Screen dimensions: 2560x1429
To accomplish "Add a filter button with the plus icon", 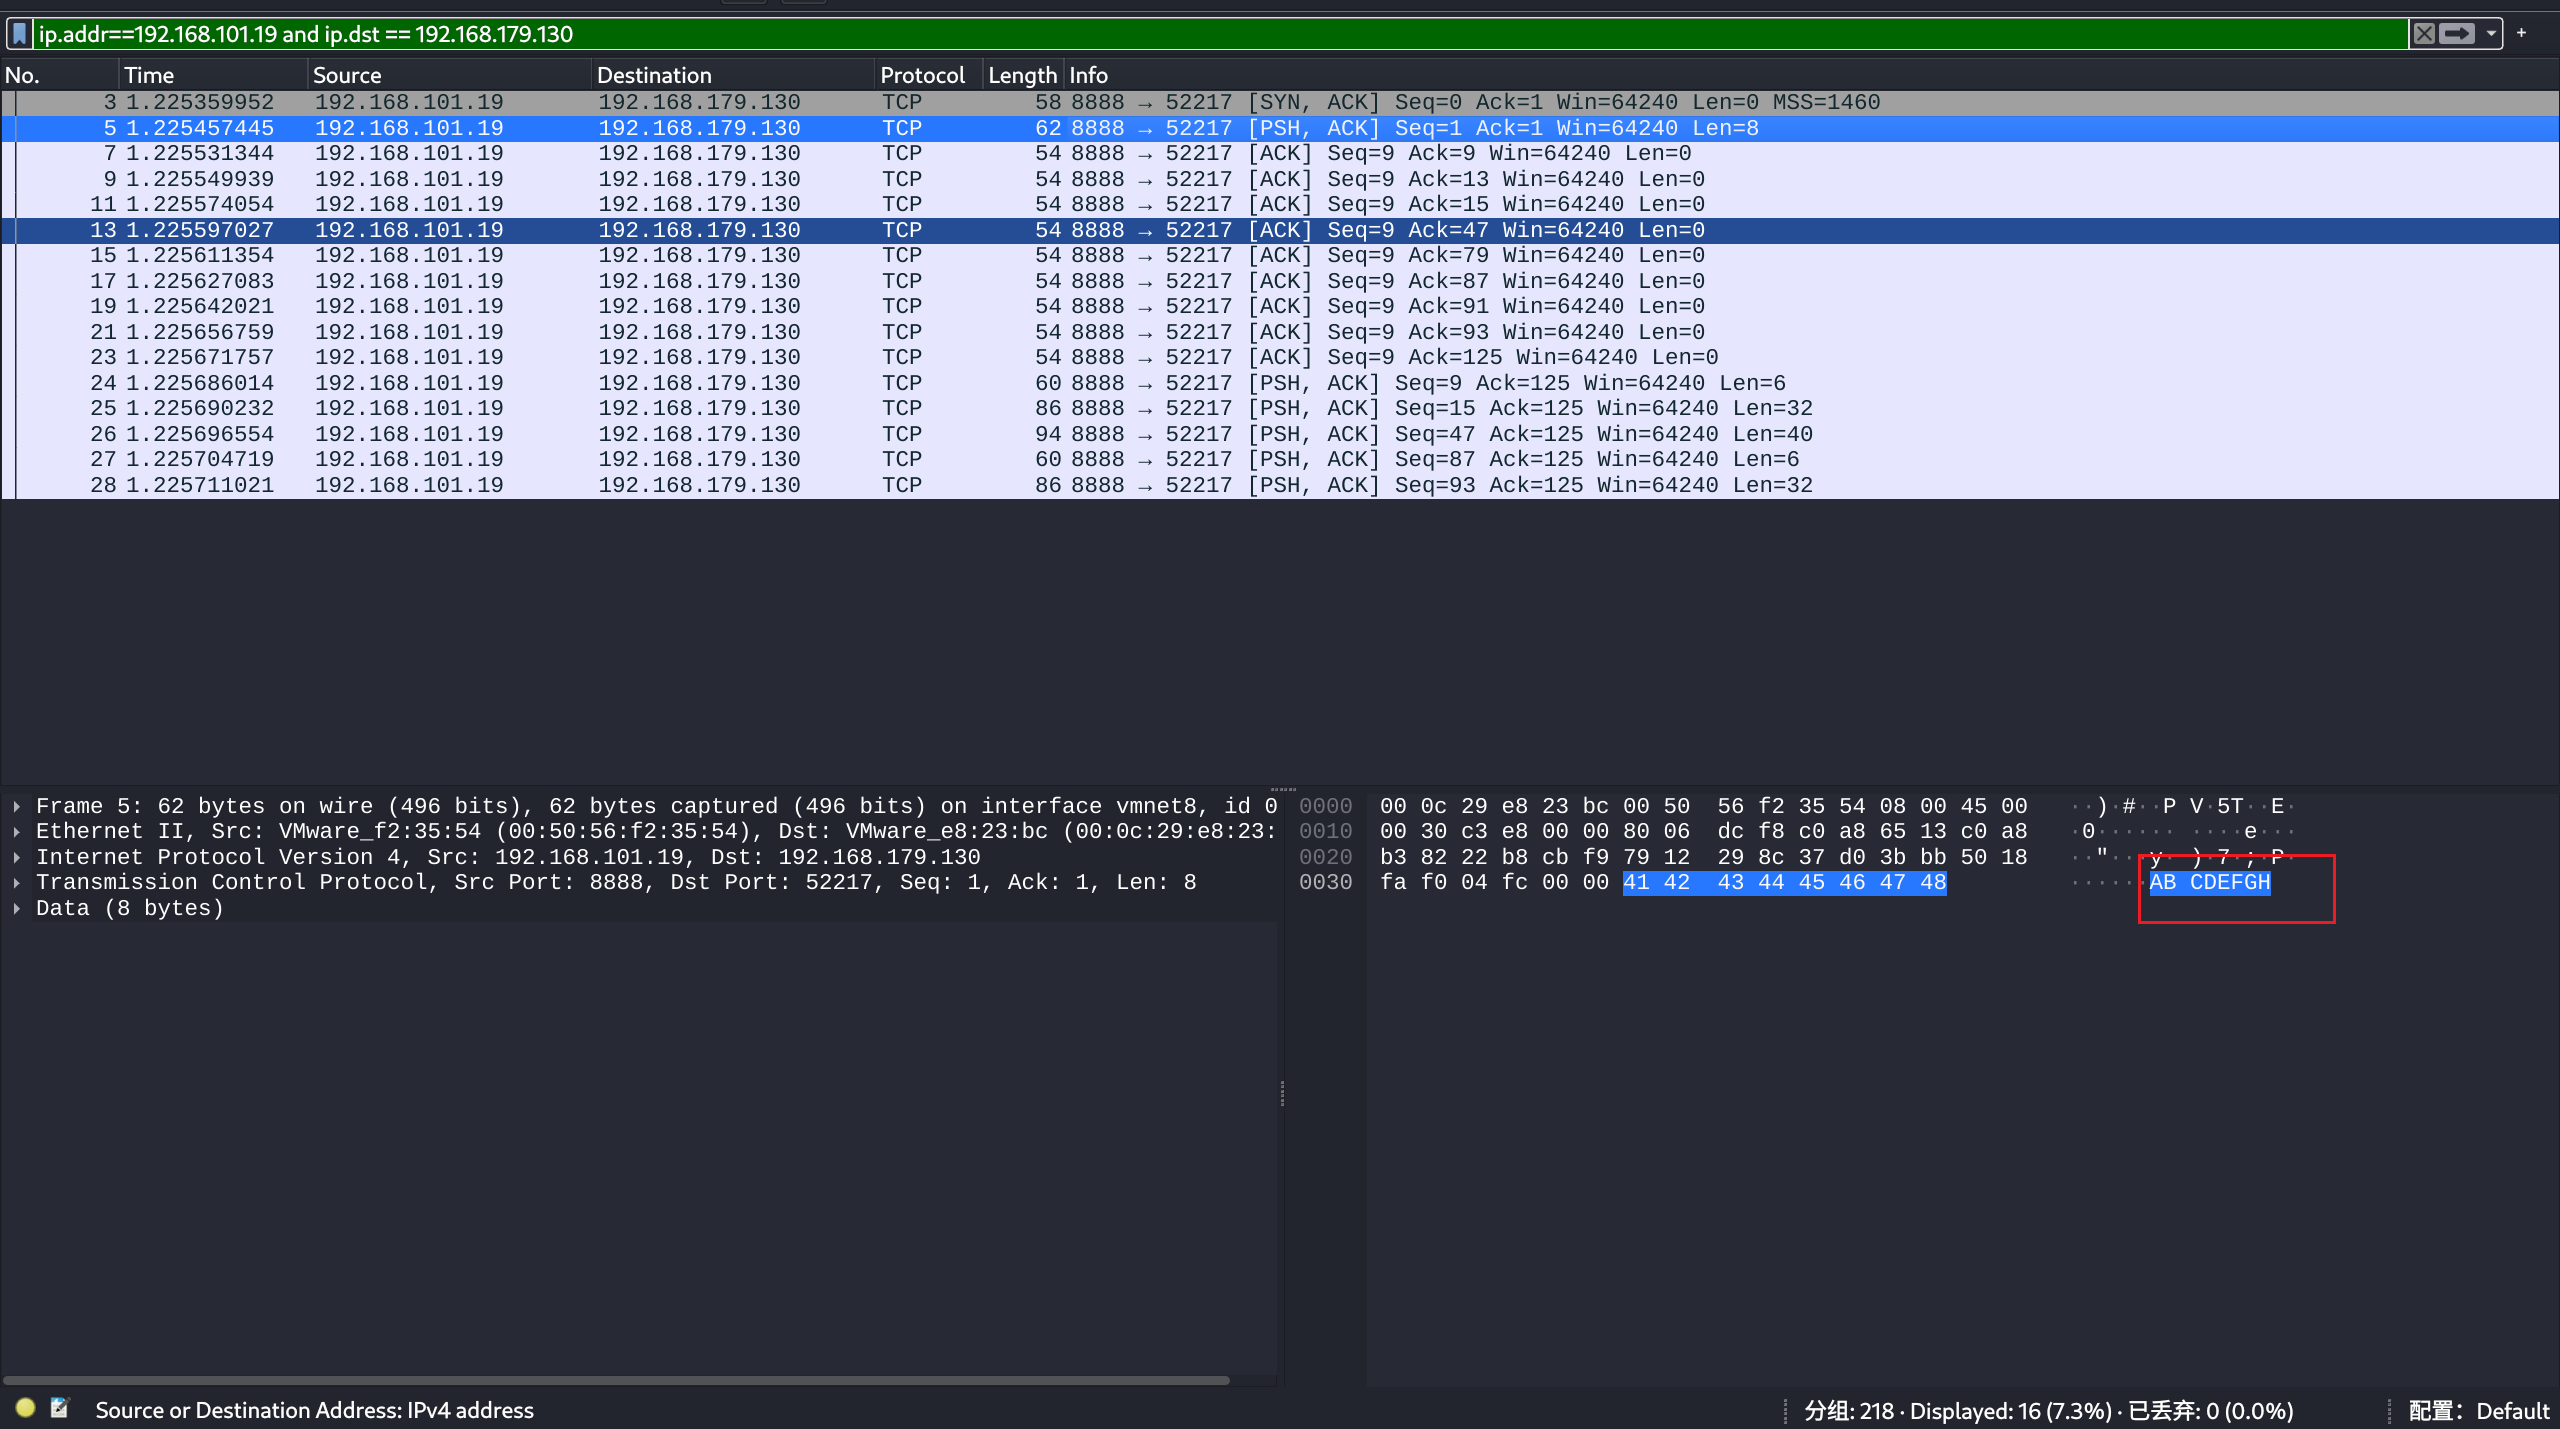I will 2521,33.
